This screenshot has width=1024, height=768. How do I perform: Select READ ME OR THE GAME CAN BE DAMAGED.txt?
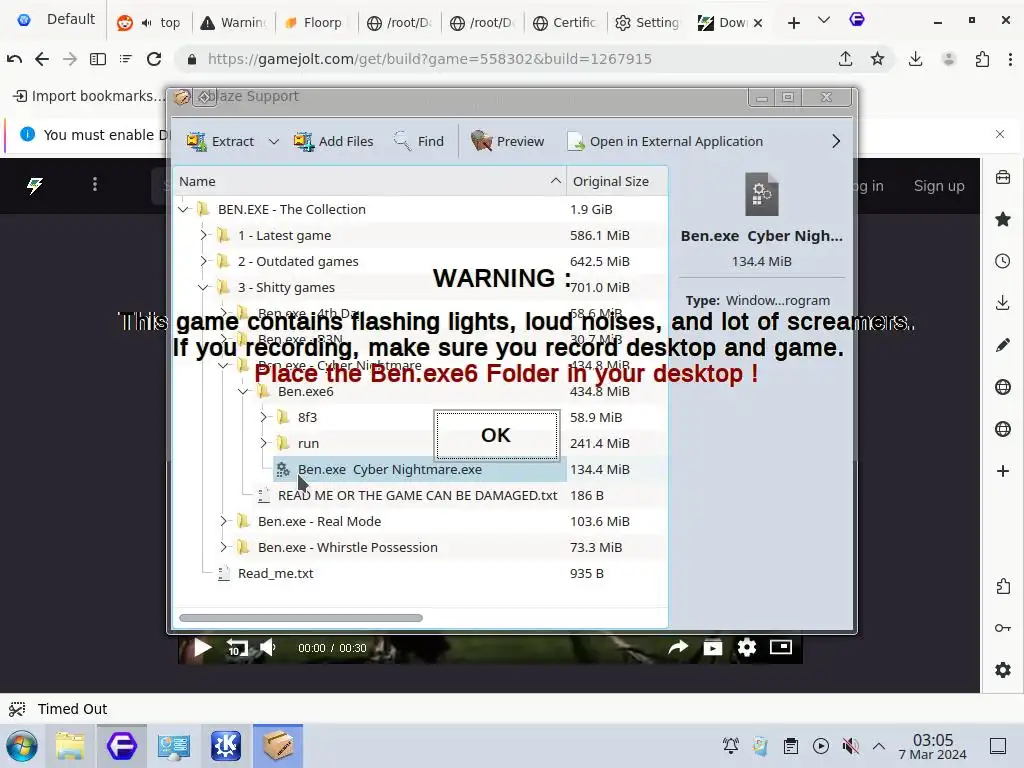[x=417, y=496]
